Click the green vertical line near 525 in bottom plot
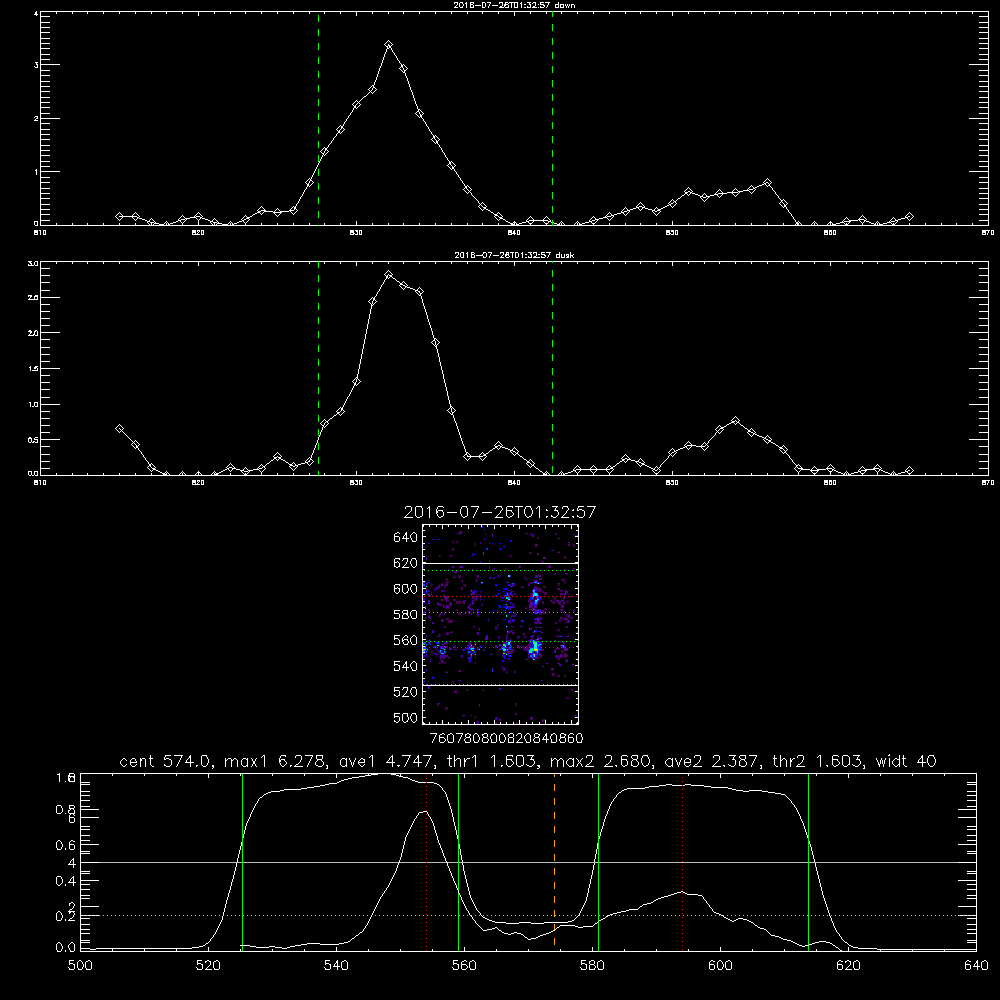 coord(242,861)
